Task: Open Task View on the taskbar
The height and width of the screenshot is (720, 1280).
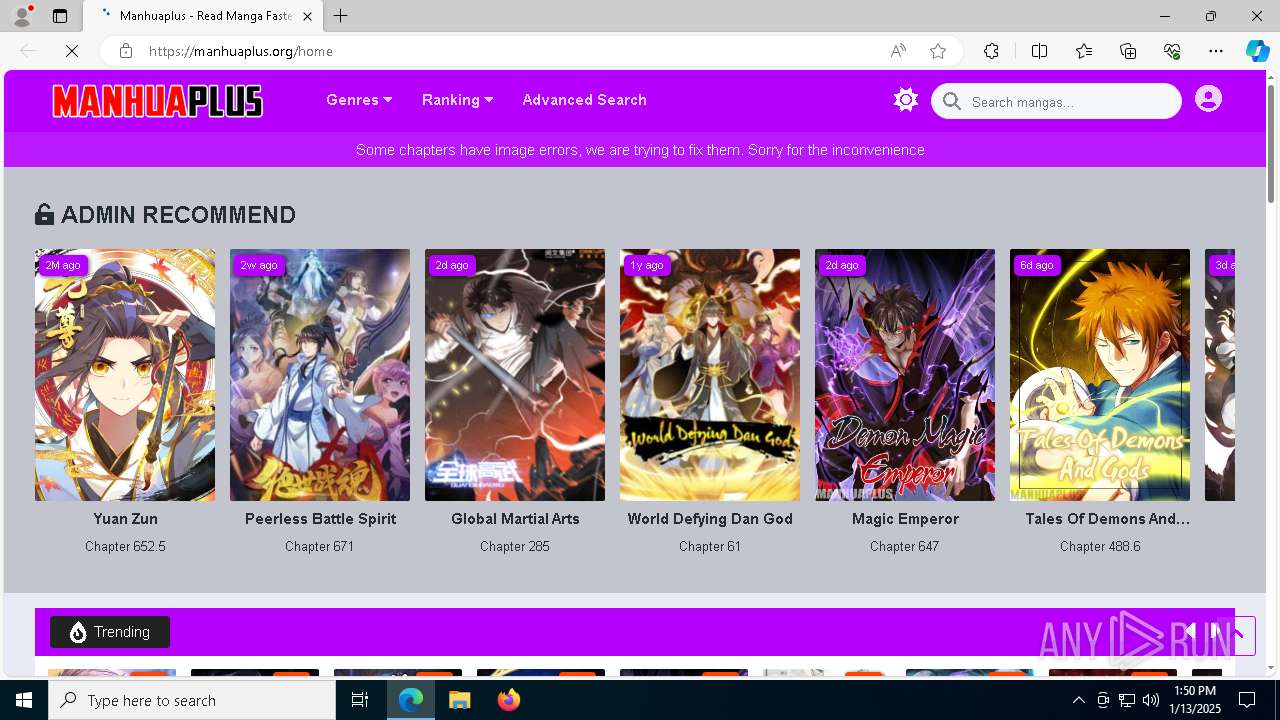Action: tap(360, 700)
